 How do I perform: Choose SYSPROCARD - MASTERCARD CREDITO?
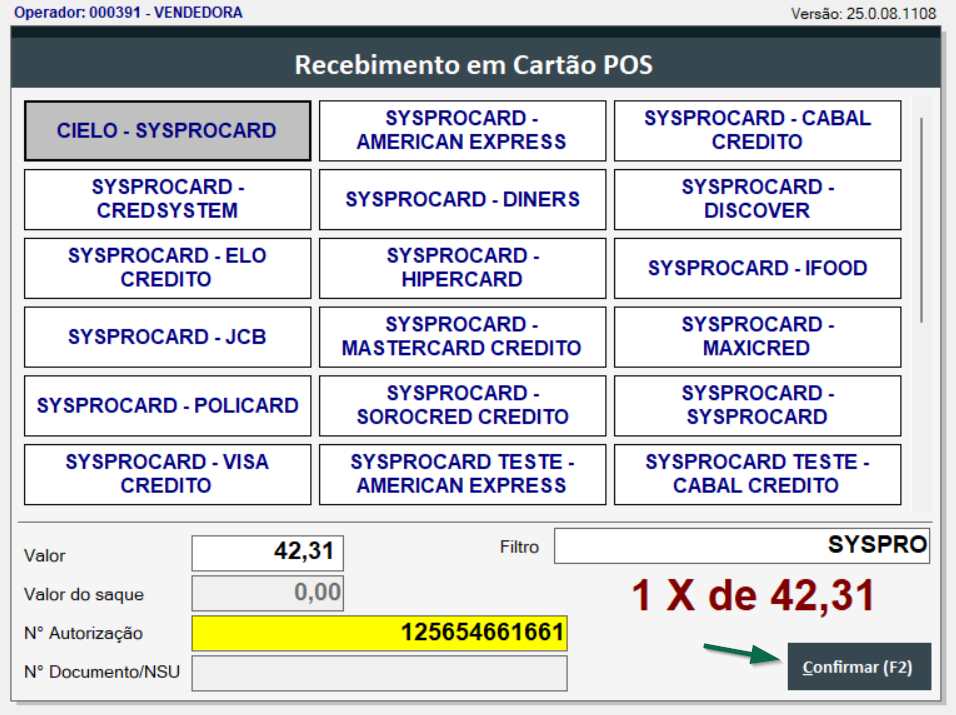tap(462, 337)
